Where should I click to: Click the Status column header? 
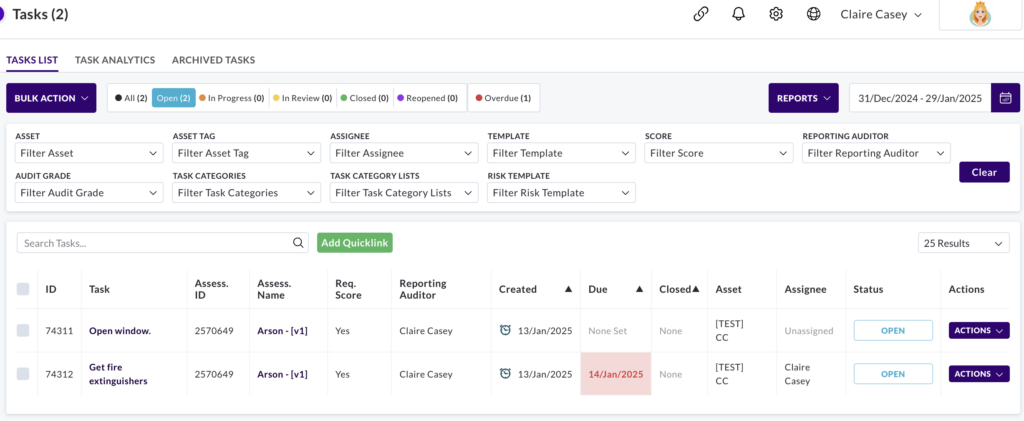(x=868, y=289)
